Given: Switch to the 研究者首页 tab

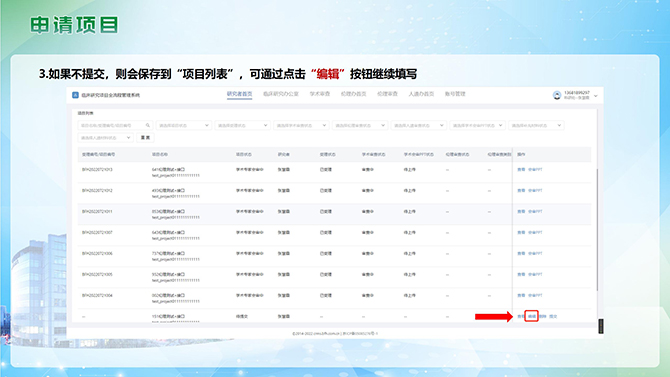Looking at the screenshot, I should [x=239, y=94].
